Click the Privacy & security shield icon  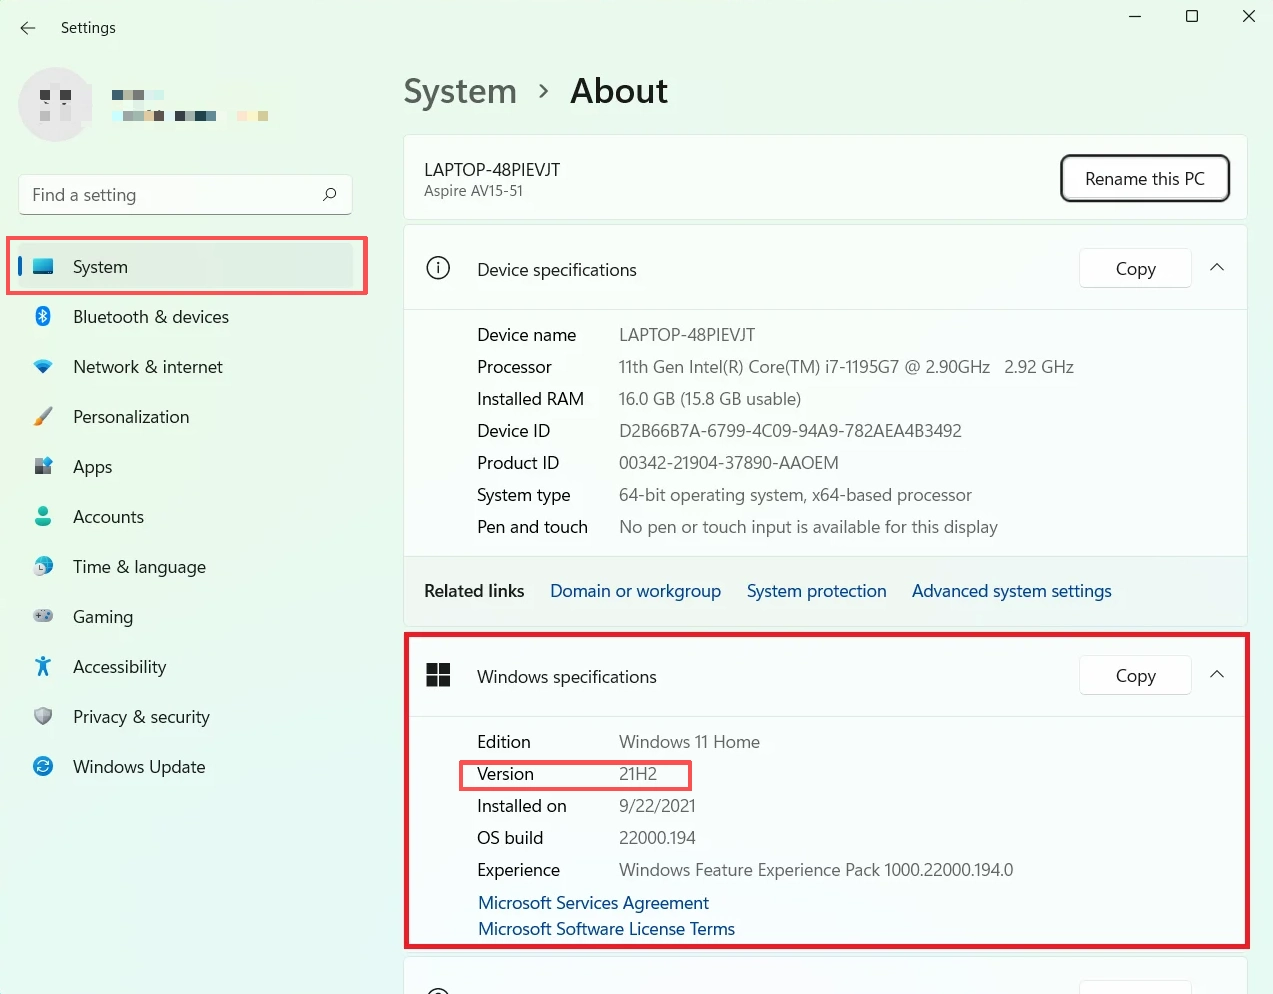point(43,716)
